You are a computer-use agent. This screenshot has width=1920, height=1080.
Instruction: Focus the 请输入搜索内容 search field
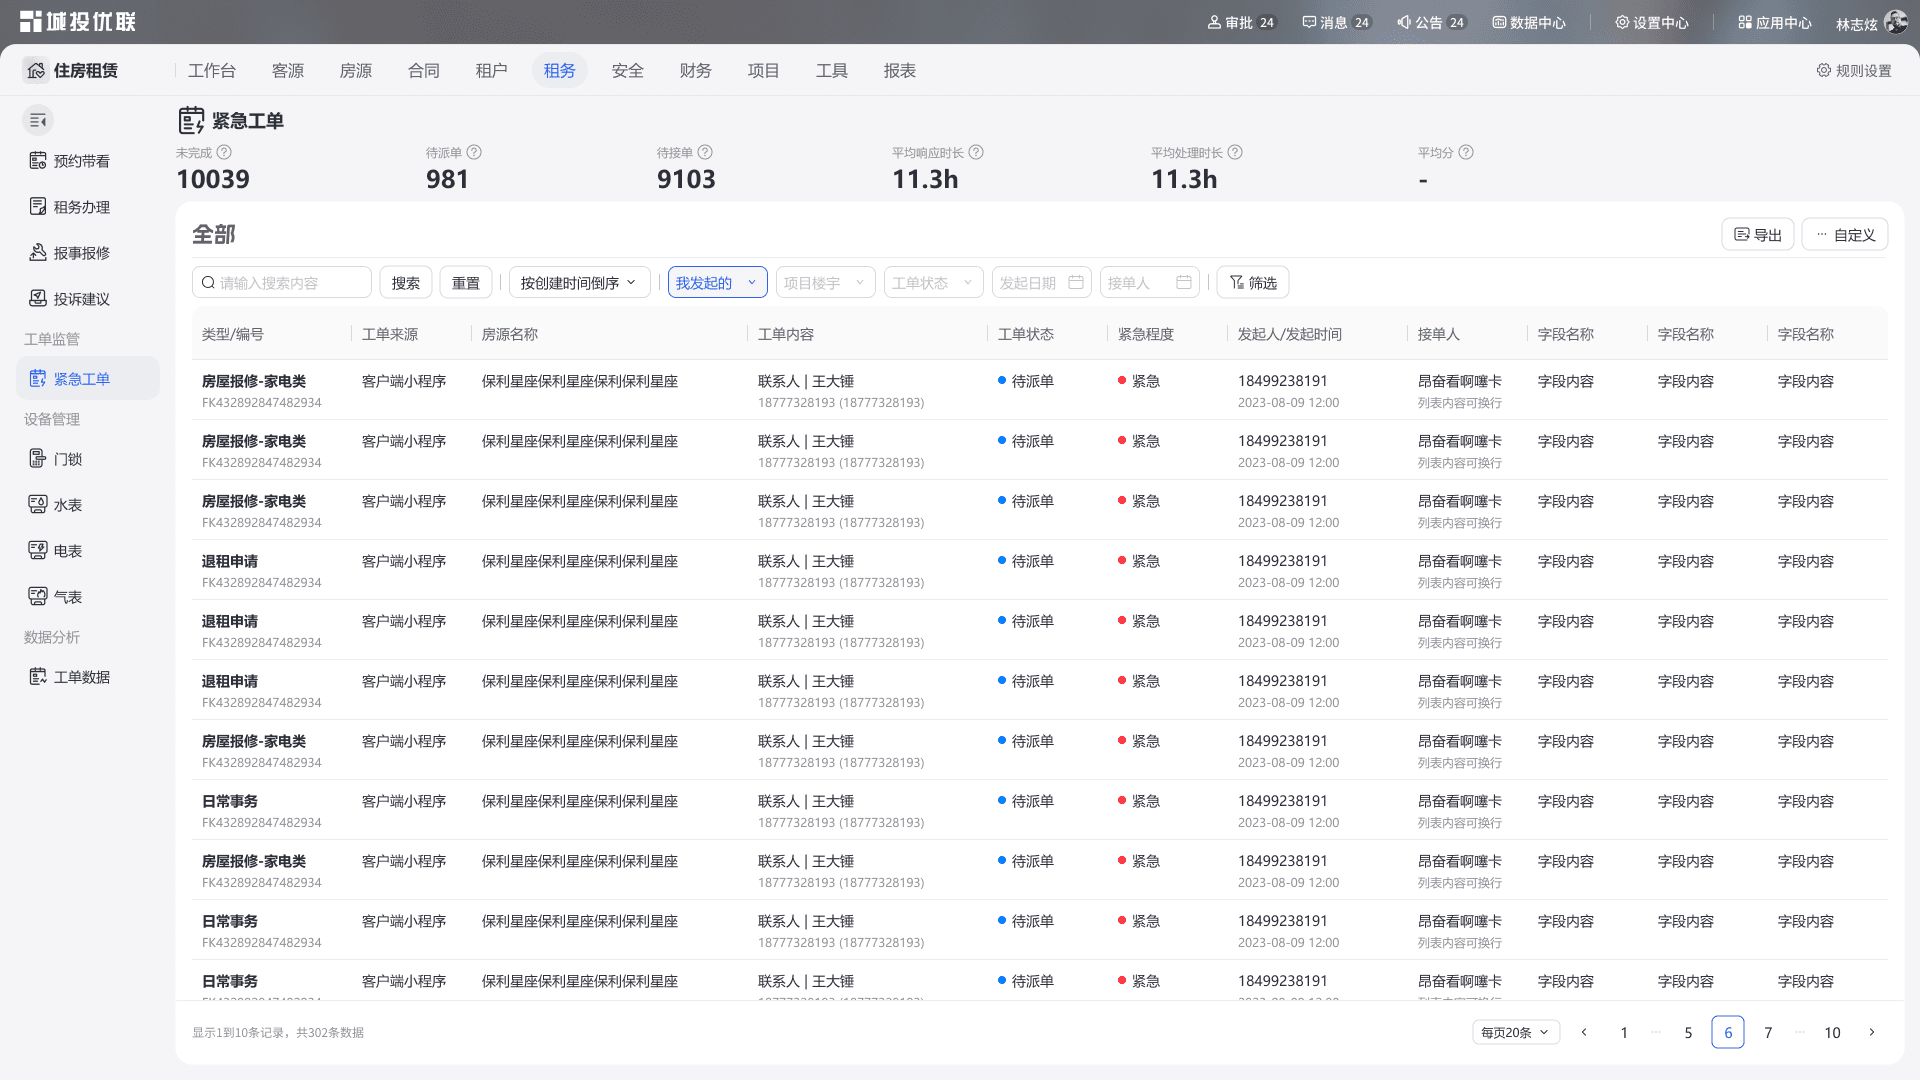(282, 283)
